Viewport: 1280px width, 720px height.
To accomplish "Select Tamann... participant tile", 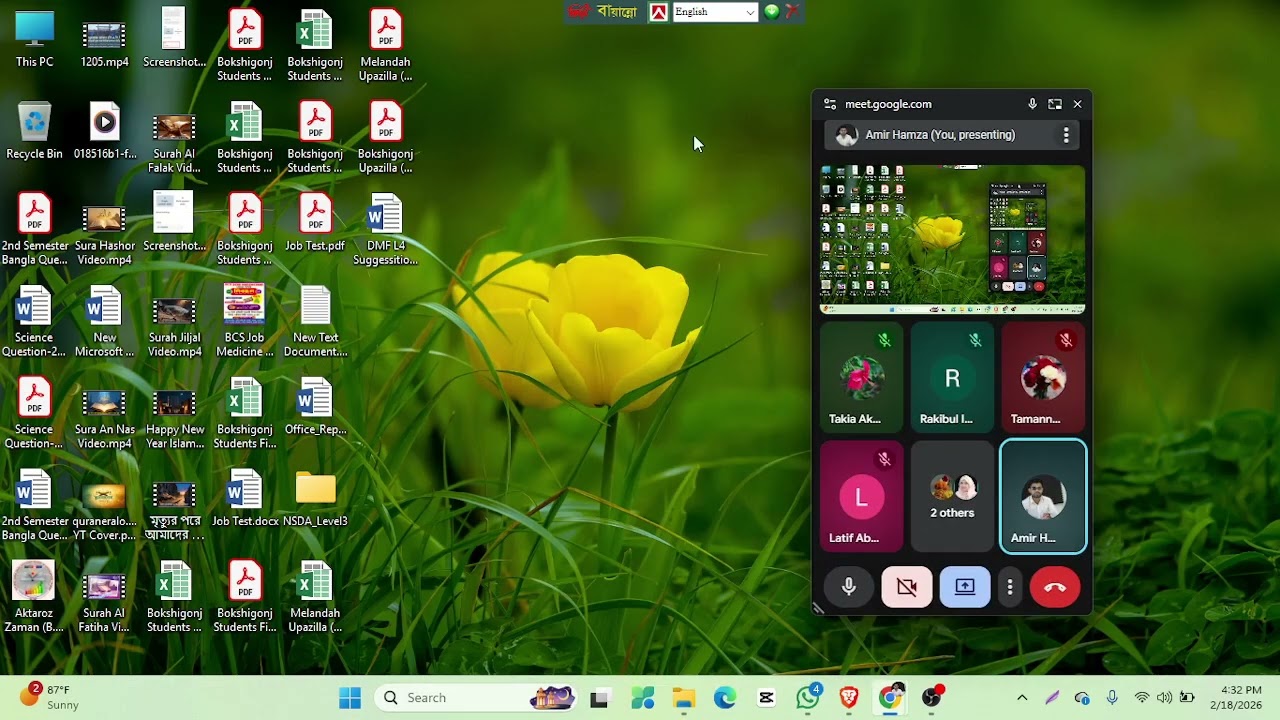I will click(x=1043, y=377).
